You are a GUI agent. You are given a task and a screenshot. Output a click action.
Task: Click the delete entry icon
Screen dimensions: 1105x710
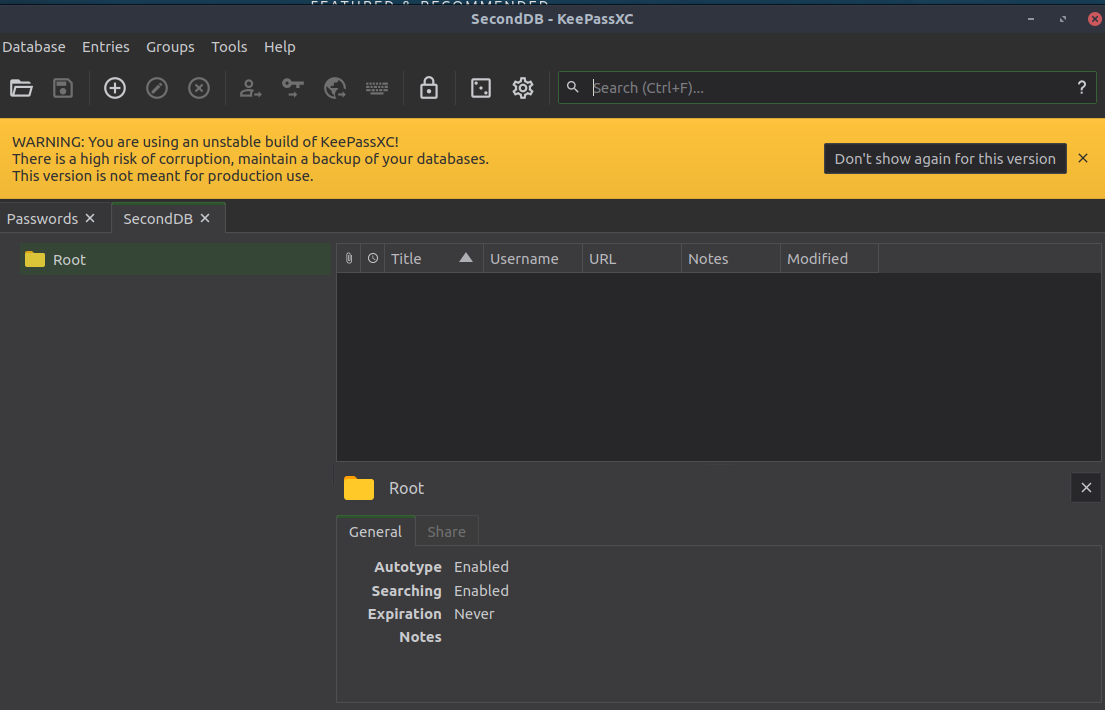[199, 88]
